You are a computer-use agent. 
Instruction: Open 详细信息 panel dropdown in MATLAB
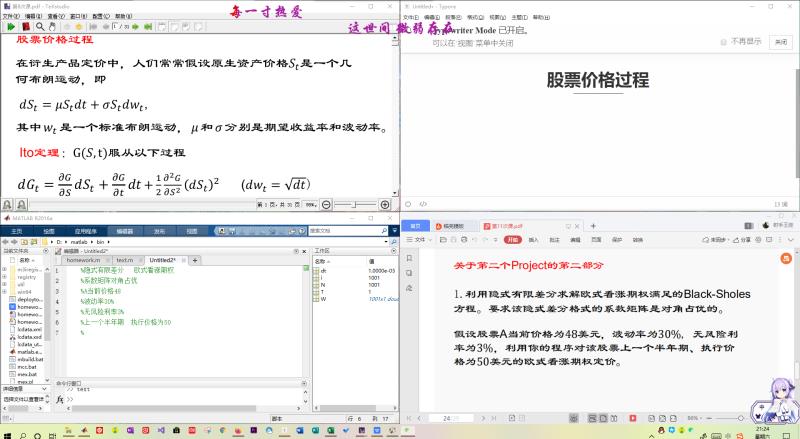[44, 389]
